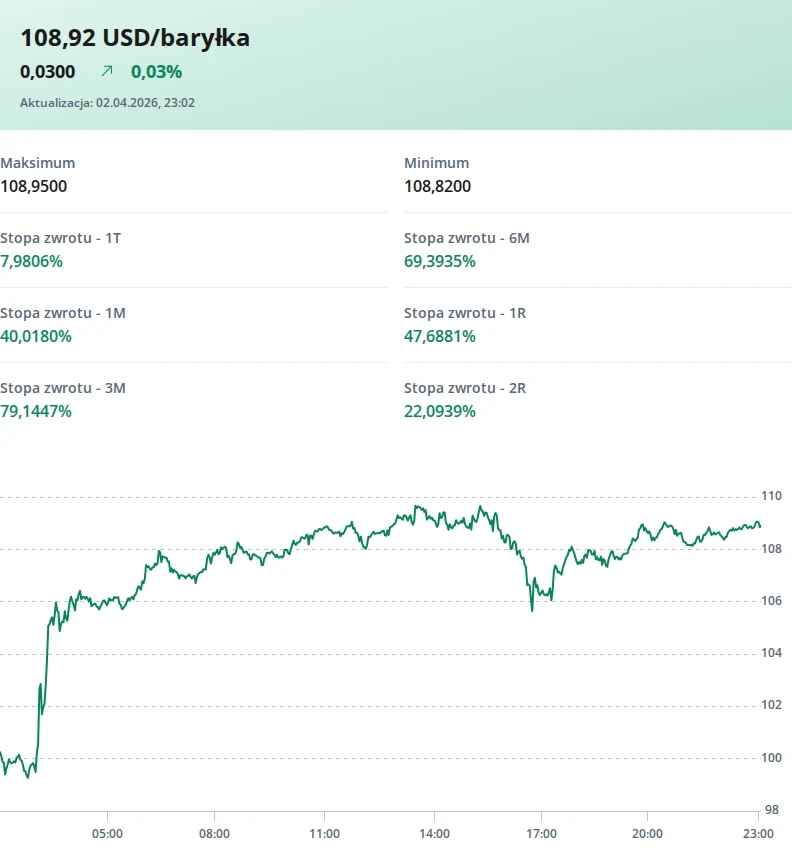Screen dimensions: 792x865
Task: Select the 69,3935% six-month return value
Action: 439,261
